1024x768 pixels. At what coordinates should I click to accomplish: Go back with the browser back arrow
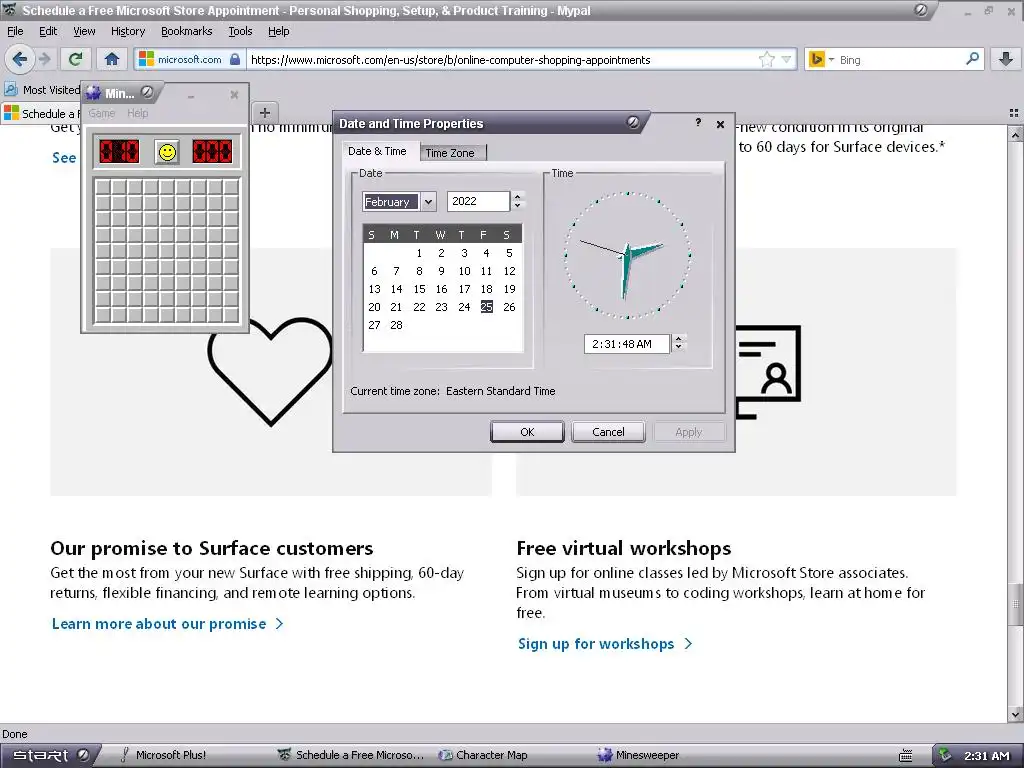[x=19, y=59]
